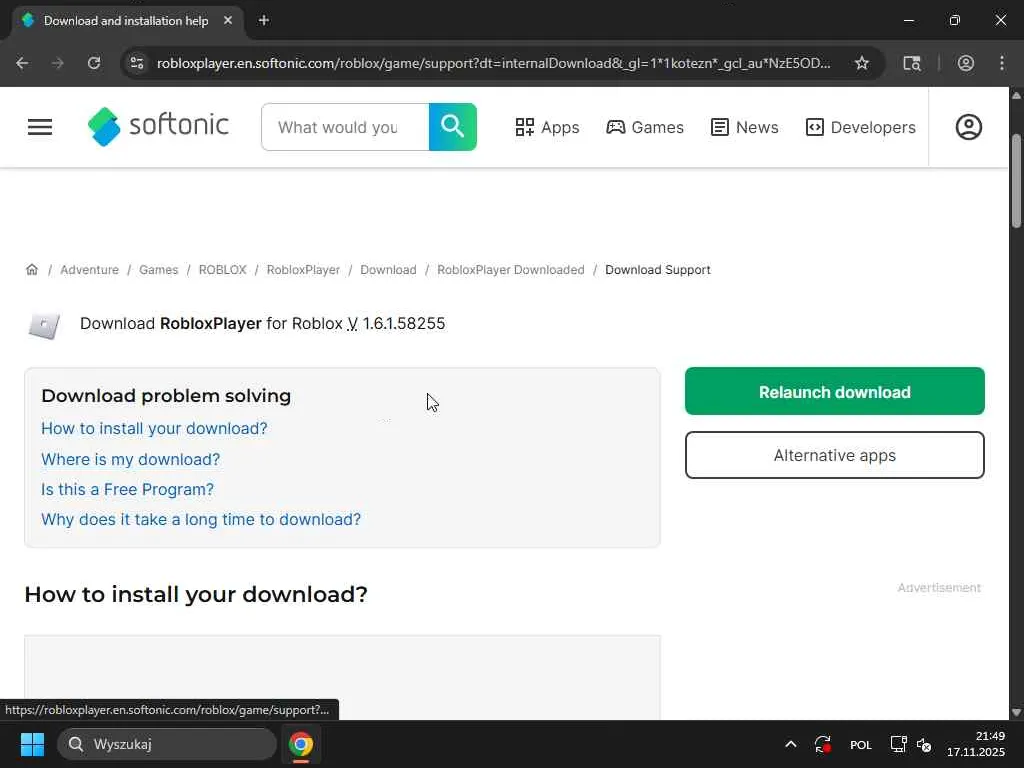This screenshot has width=1024, height=768.
Task: Go to the Download breadcrumb
Action: tap(389, 270)
